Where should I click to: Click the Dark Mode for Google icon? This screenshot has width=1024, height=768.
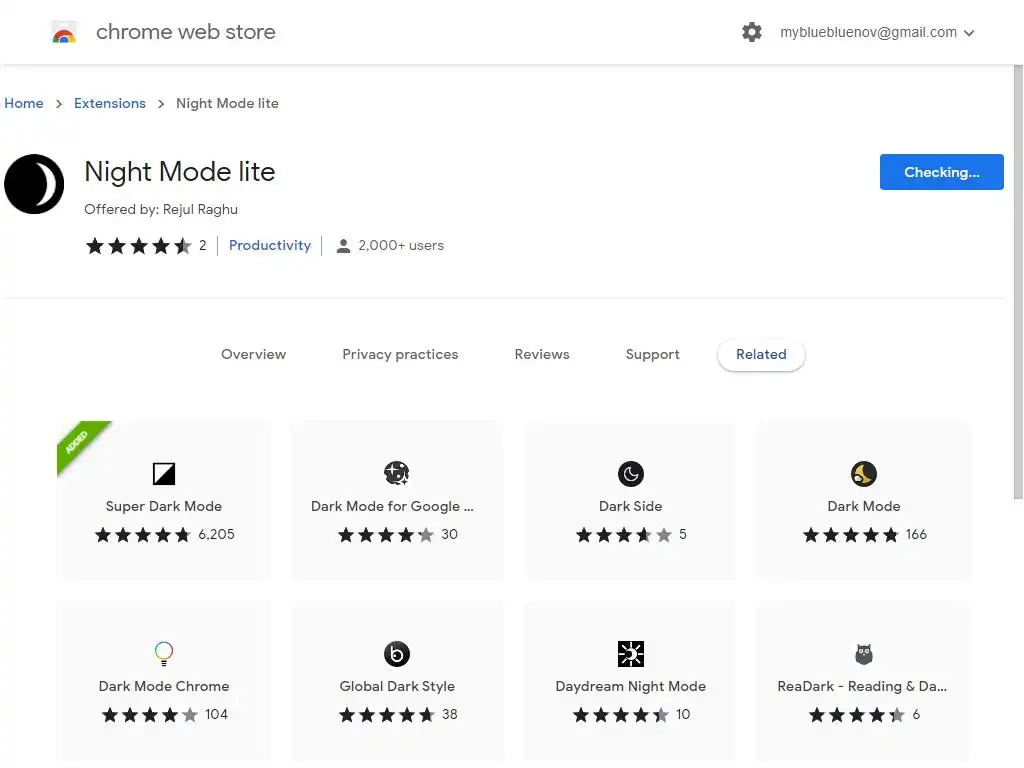coord(396,473)
